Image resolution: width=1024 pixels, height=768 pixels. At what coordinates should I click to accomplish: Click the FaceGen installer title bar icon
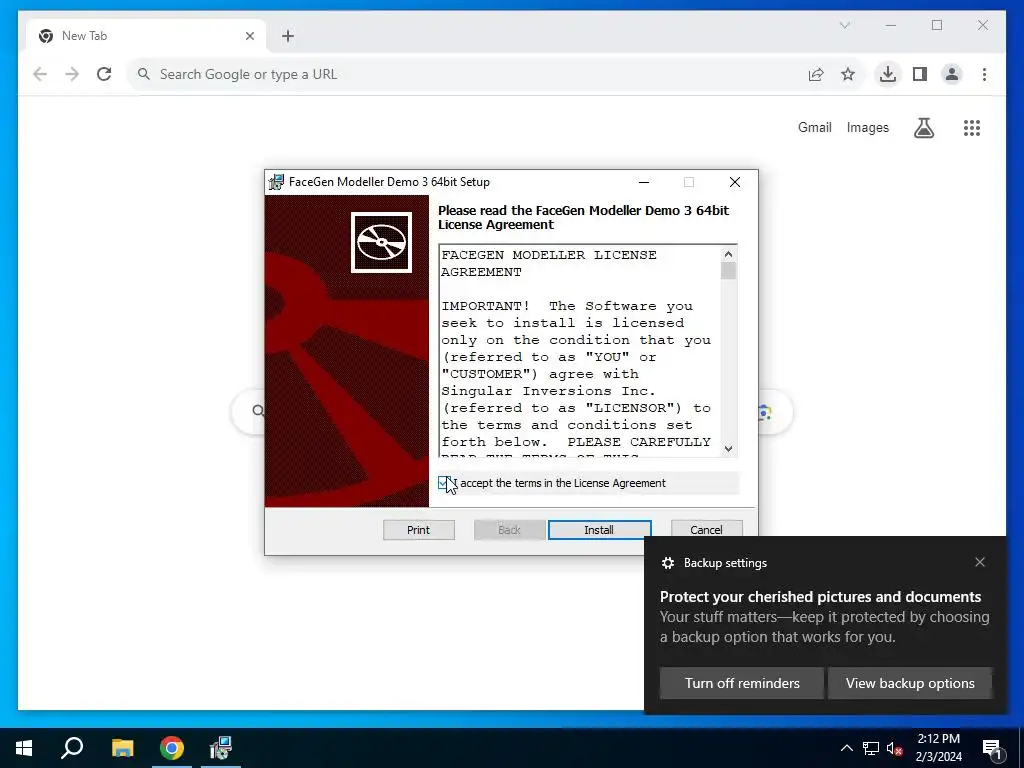(276, 182)
